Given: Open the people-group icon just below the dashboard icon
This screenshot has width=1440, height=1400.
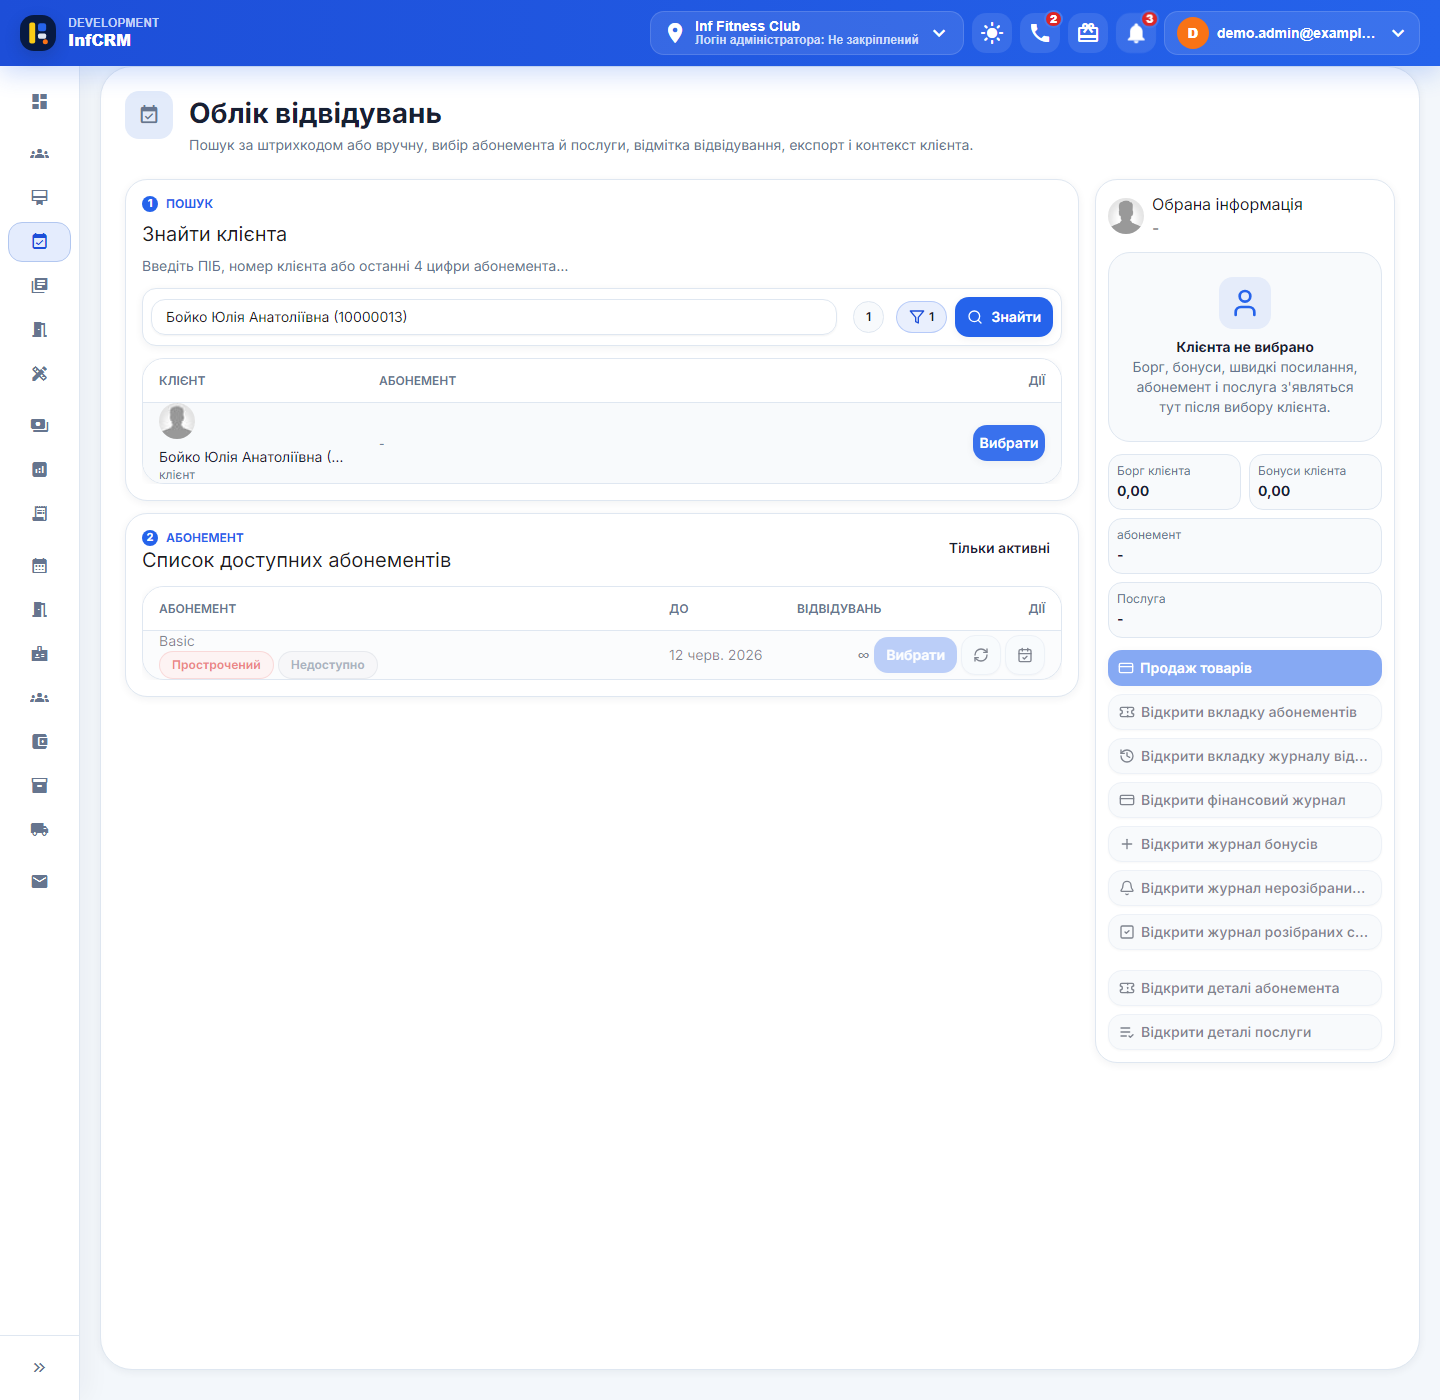Looking at the screenshot, I should pyautogui.click(x=39, y=154).
